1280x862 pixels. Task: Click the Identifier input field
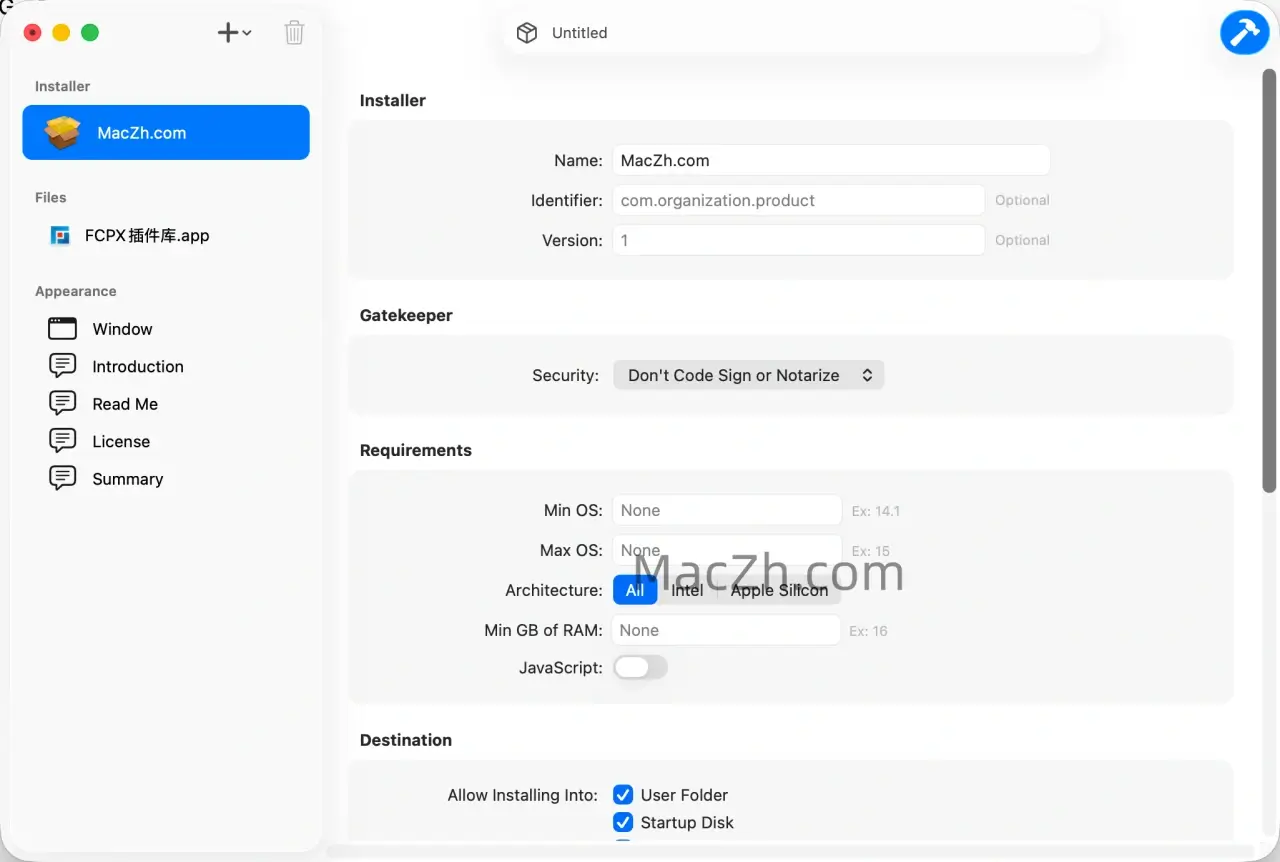[798, 200]
